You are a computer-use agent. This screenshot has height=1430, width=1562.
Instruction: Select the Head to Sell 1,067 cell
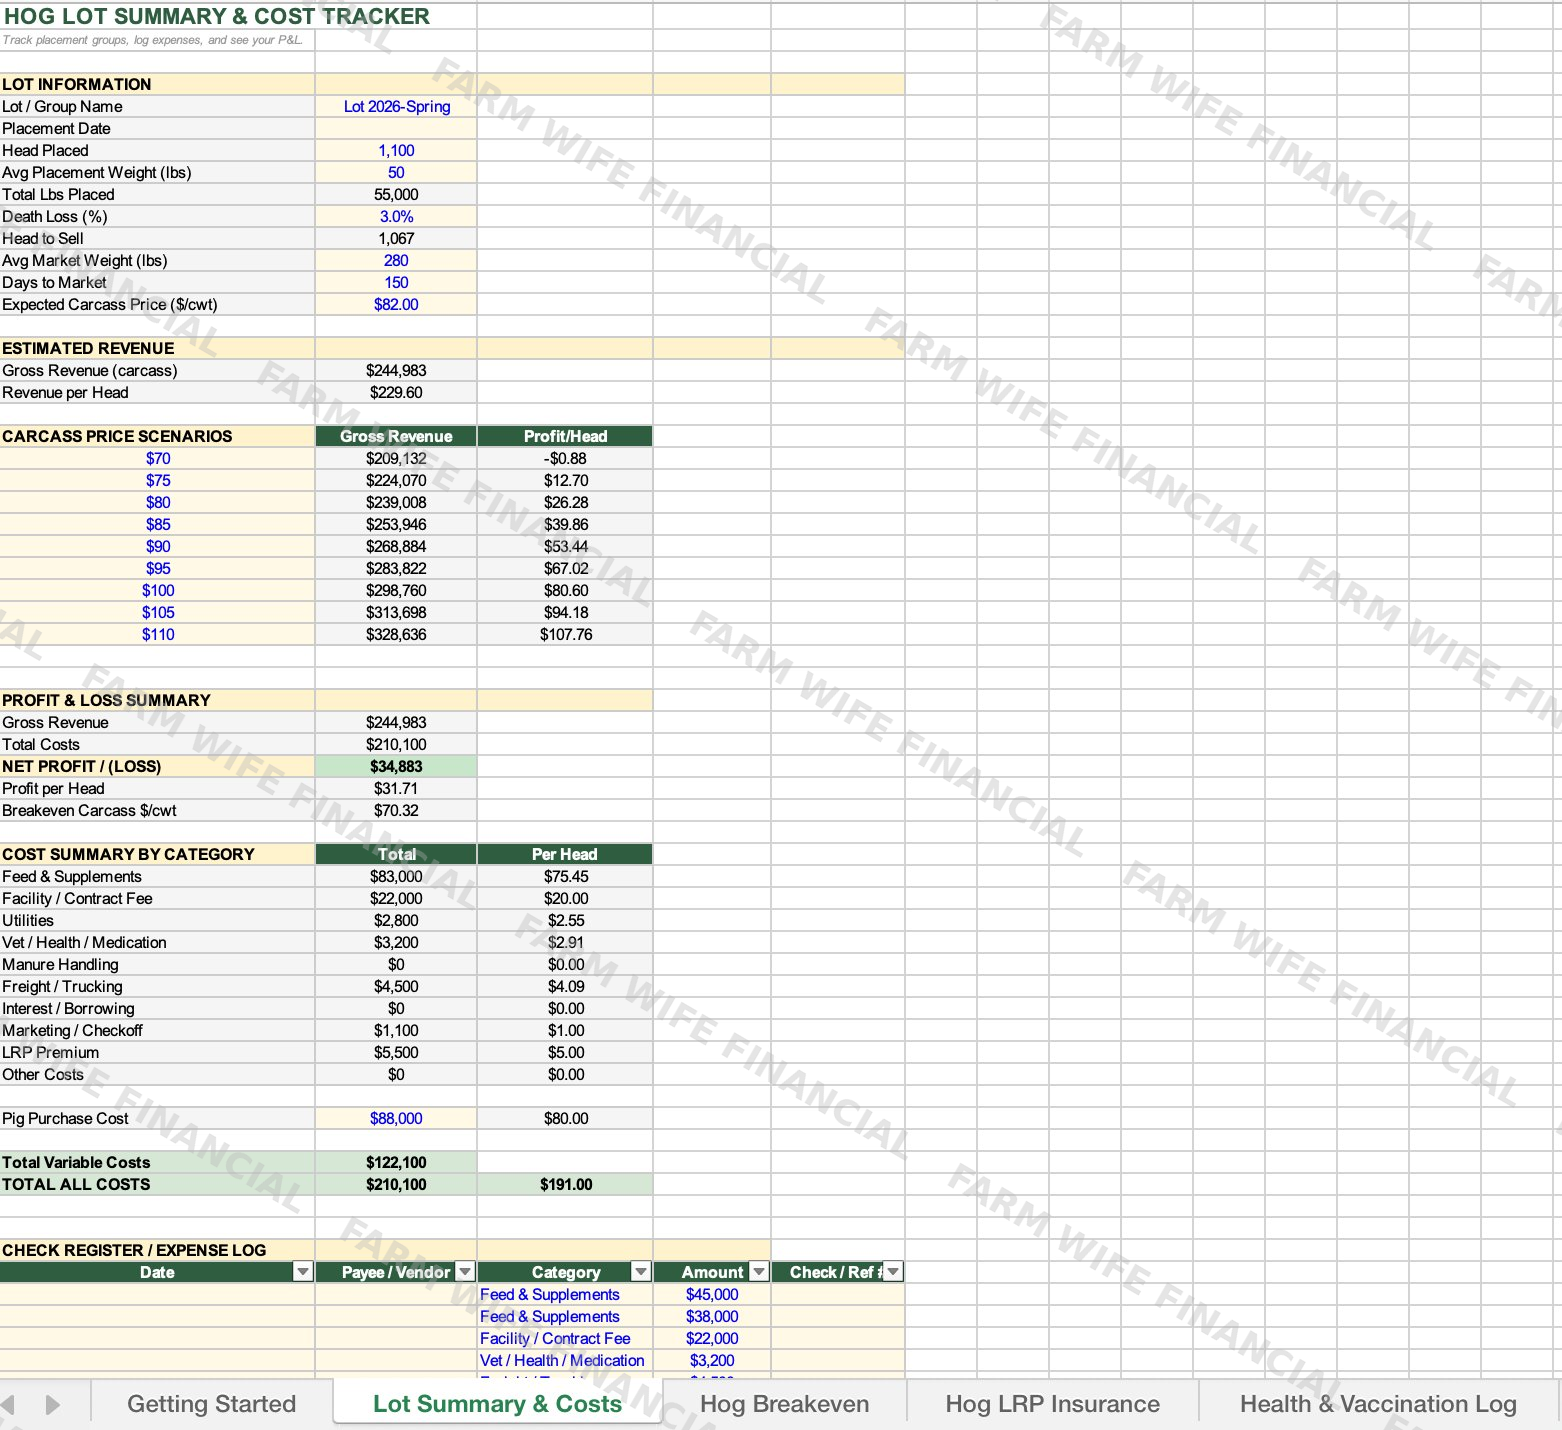[396, 239]
